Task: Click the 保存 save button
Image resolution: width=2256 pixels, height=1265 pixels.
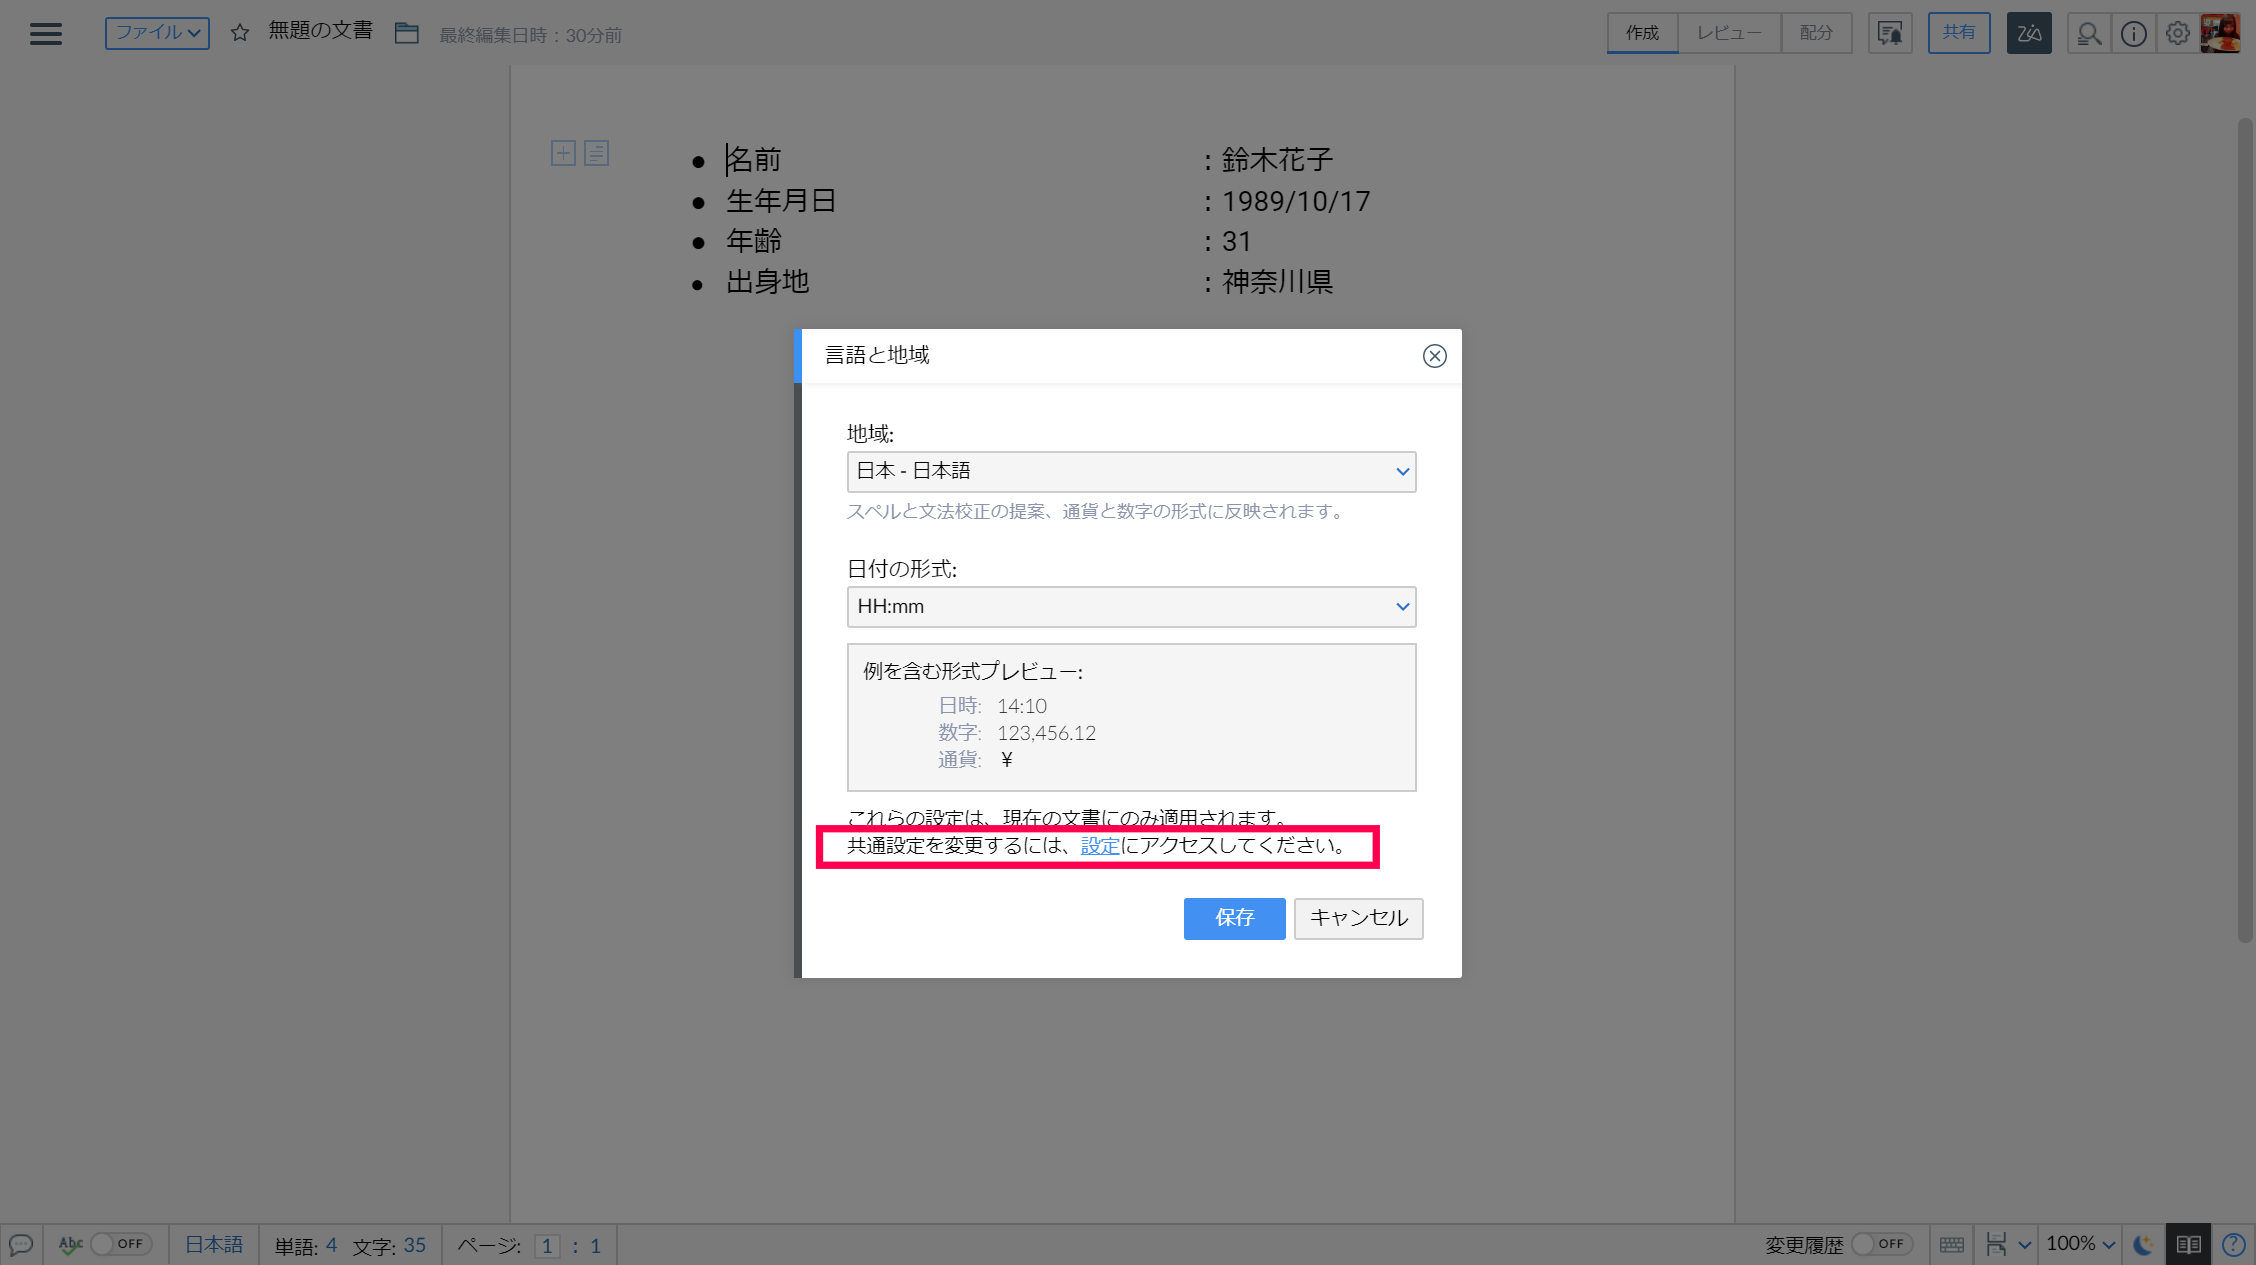Action: pyautogui.click(x=1234, y=918)
